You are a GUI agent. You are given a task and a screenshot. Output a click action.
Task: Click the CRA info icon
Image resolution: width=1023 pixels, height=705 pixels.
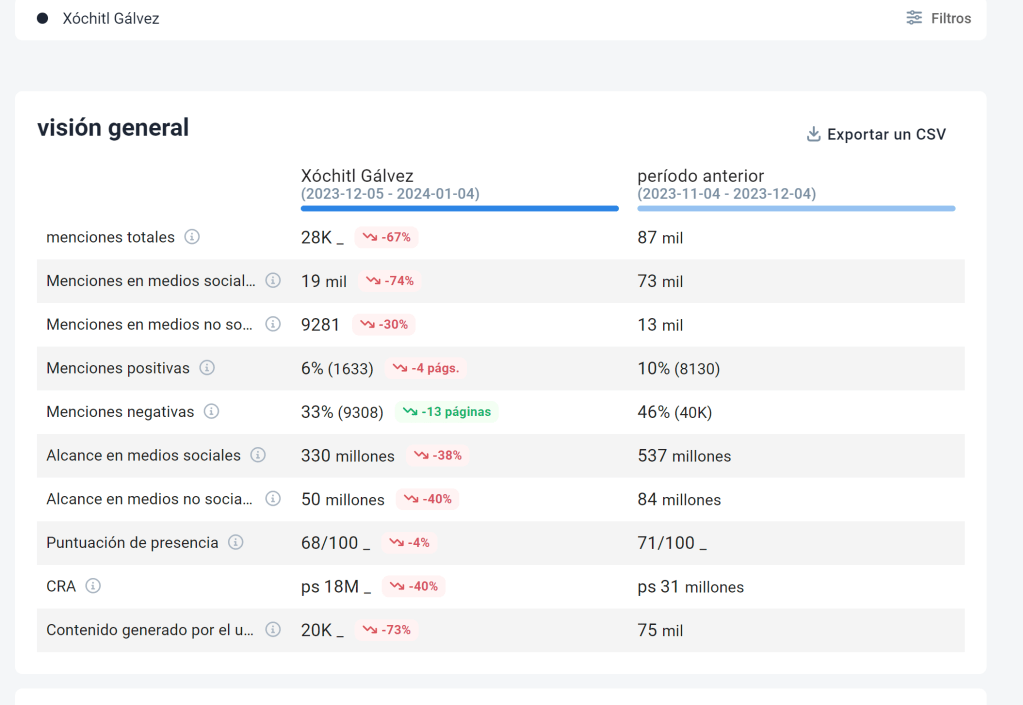pyautogui.click(x=93, y=586)
